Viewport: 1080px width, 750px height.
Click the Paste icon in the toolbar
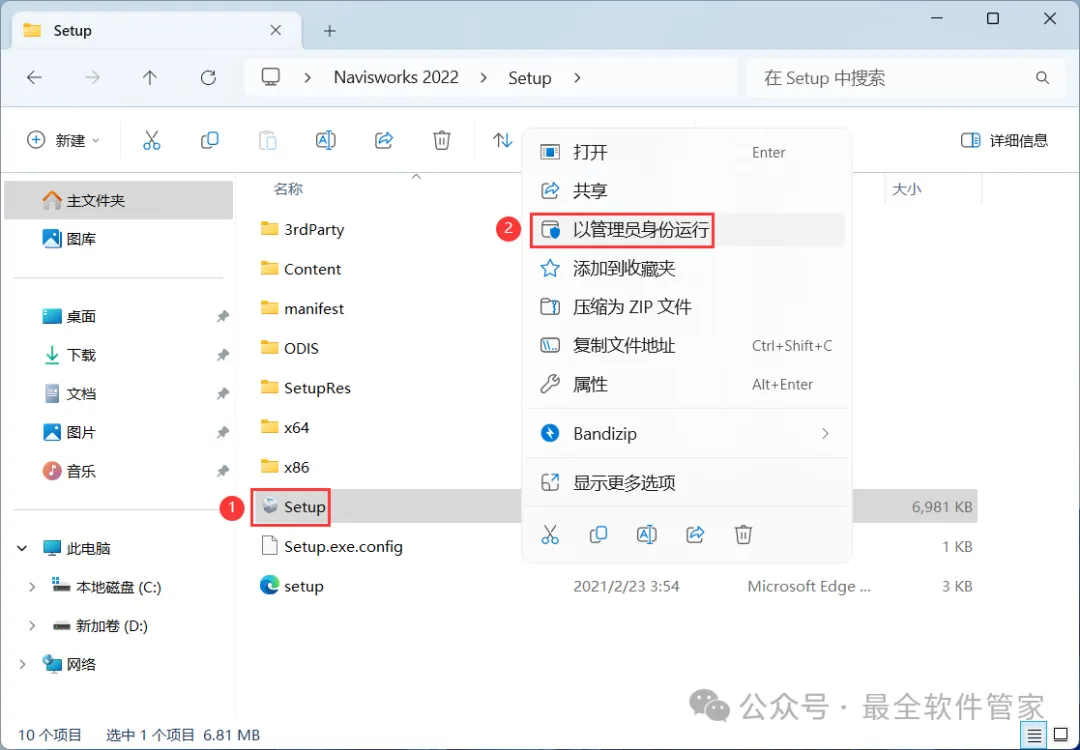[x=267, y=140]
